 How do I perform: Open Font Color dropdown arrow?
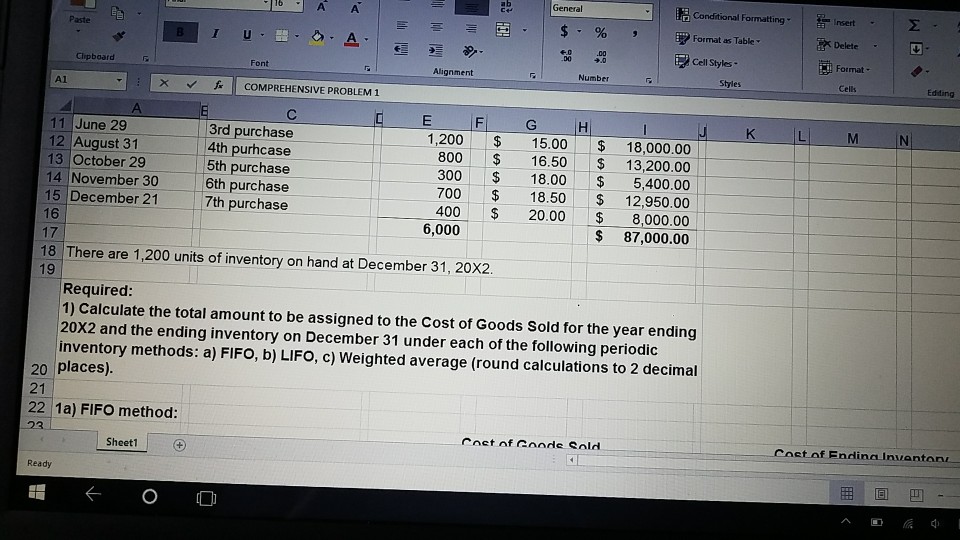(x=366, y=40)
